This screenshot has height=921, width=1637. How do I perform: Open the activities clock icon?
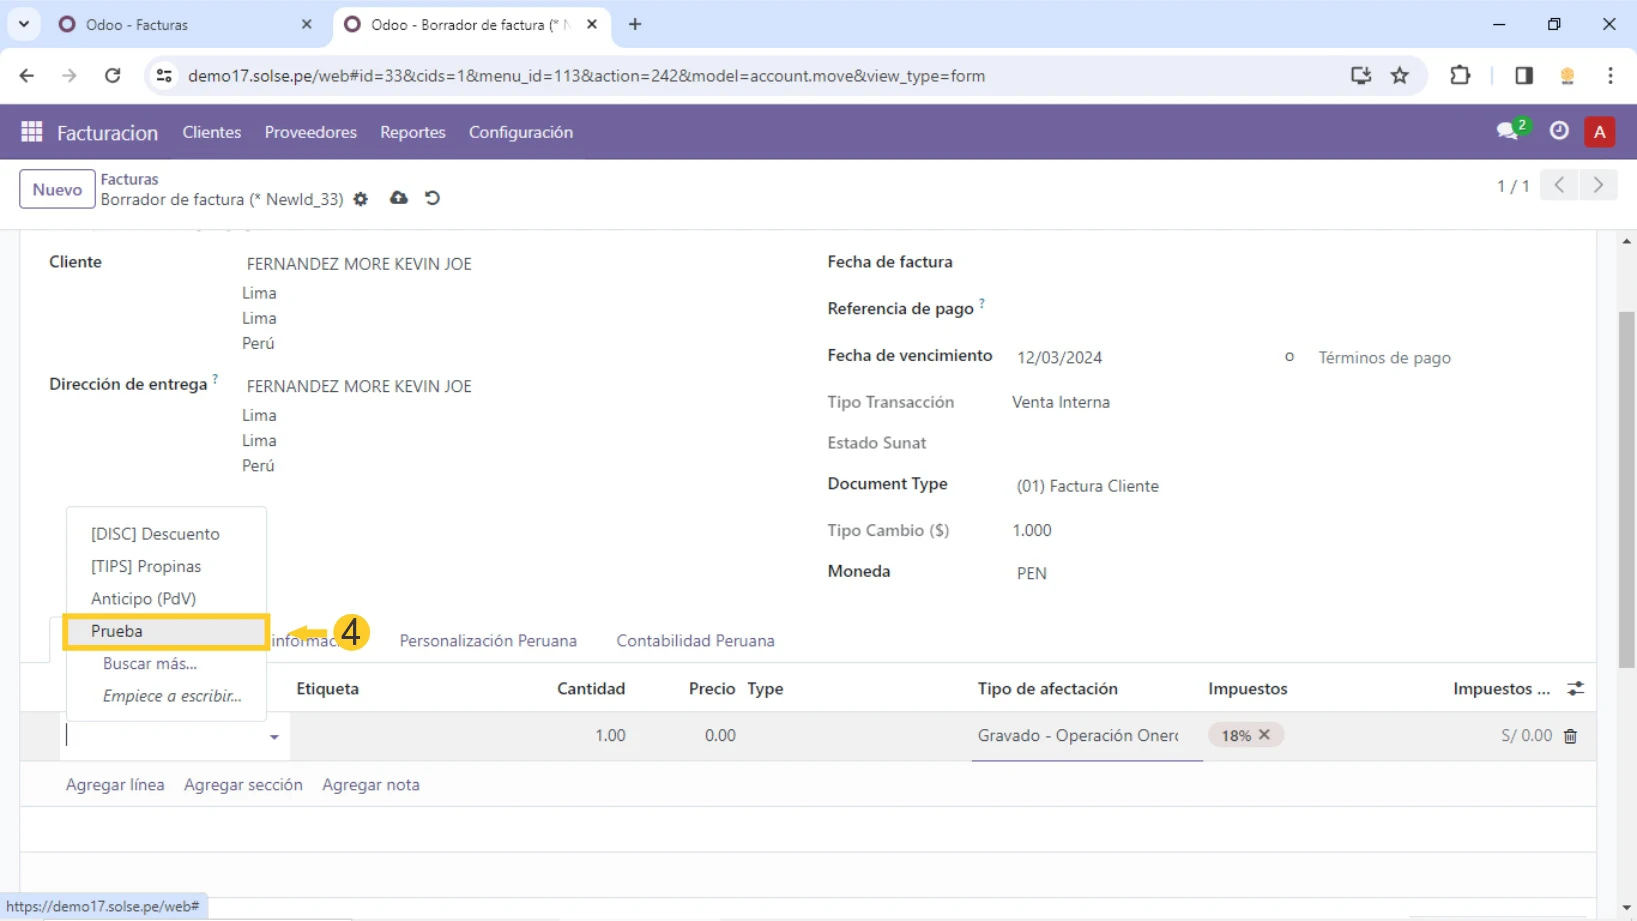point(1559,131)
